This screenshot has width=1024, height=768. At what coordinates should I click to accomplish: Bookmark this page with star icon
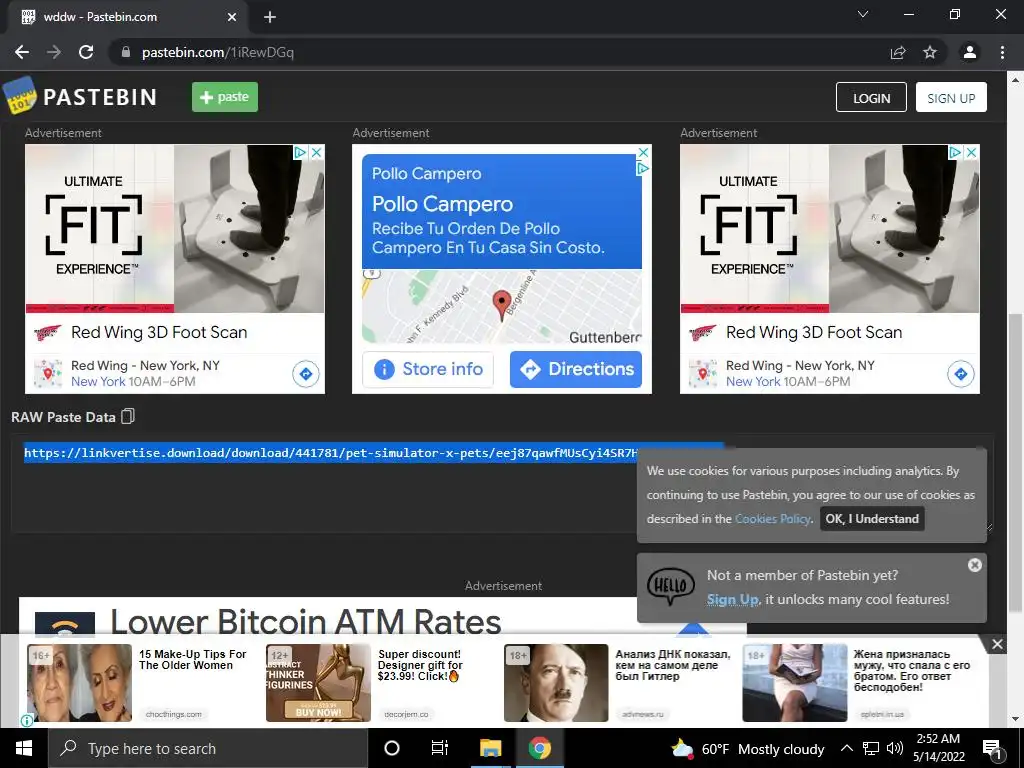tap(930, 52)
